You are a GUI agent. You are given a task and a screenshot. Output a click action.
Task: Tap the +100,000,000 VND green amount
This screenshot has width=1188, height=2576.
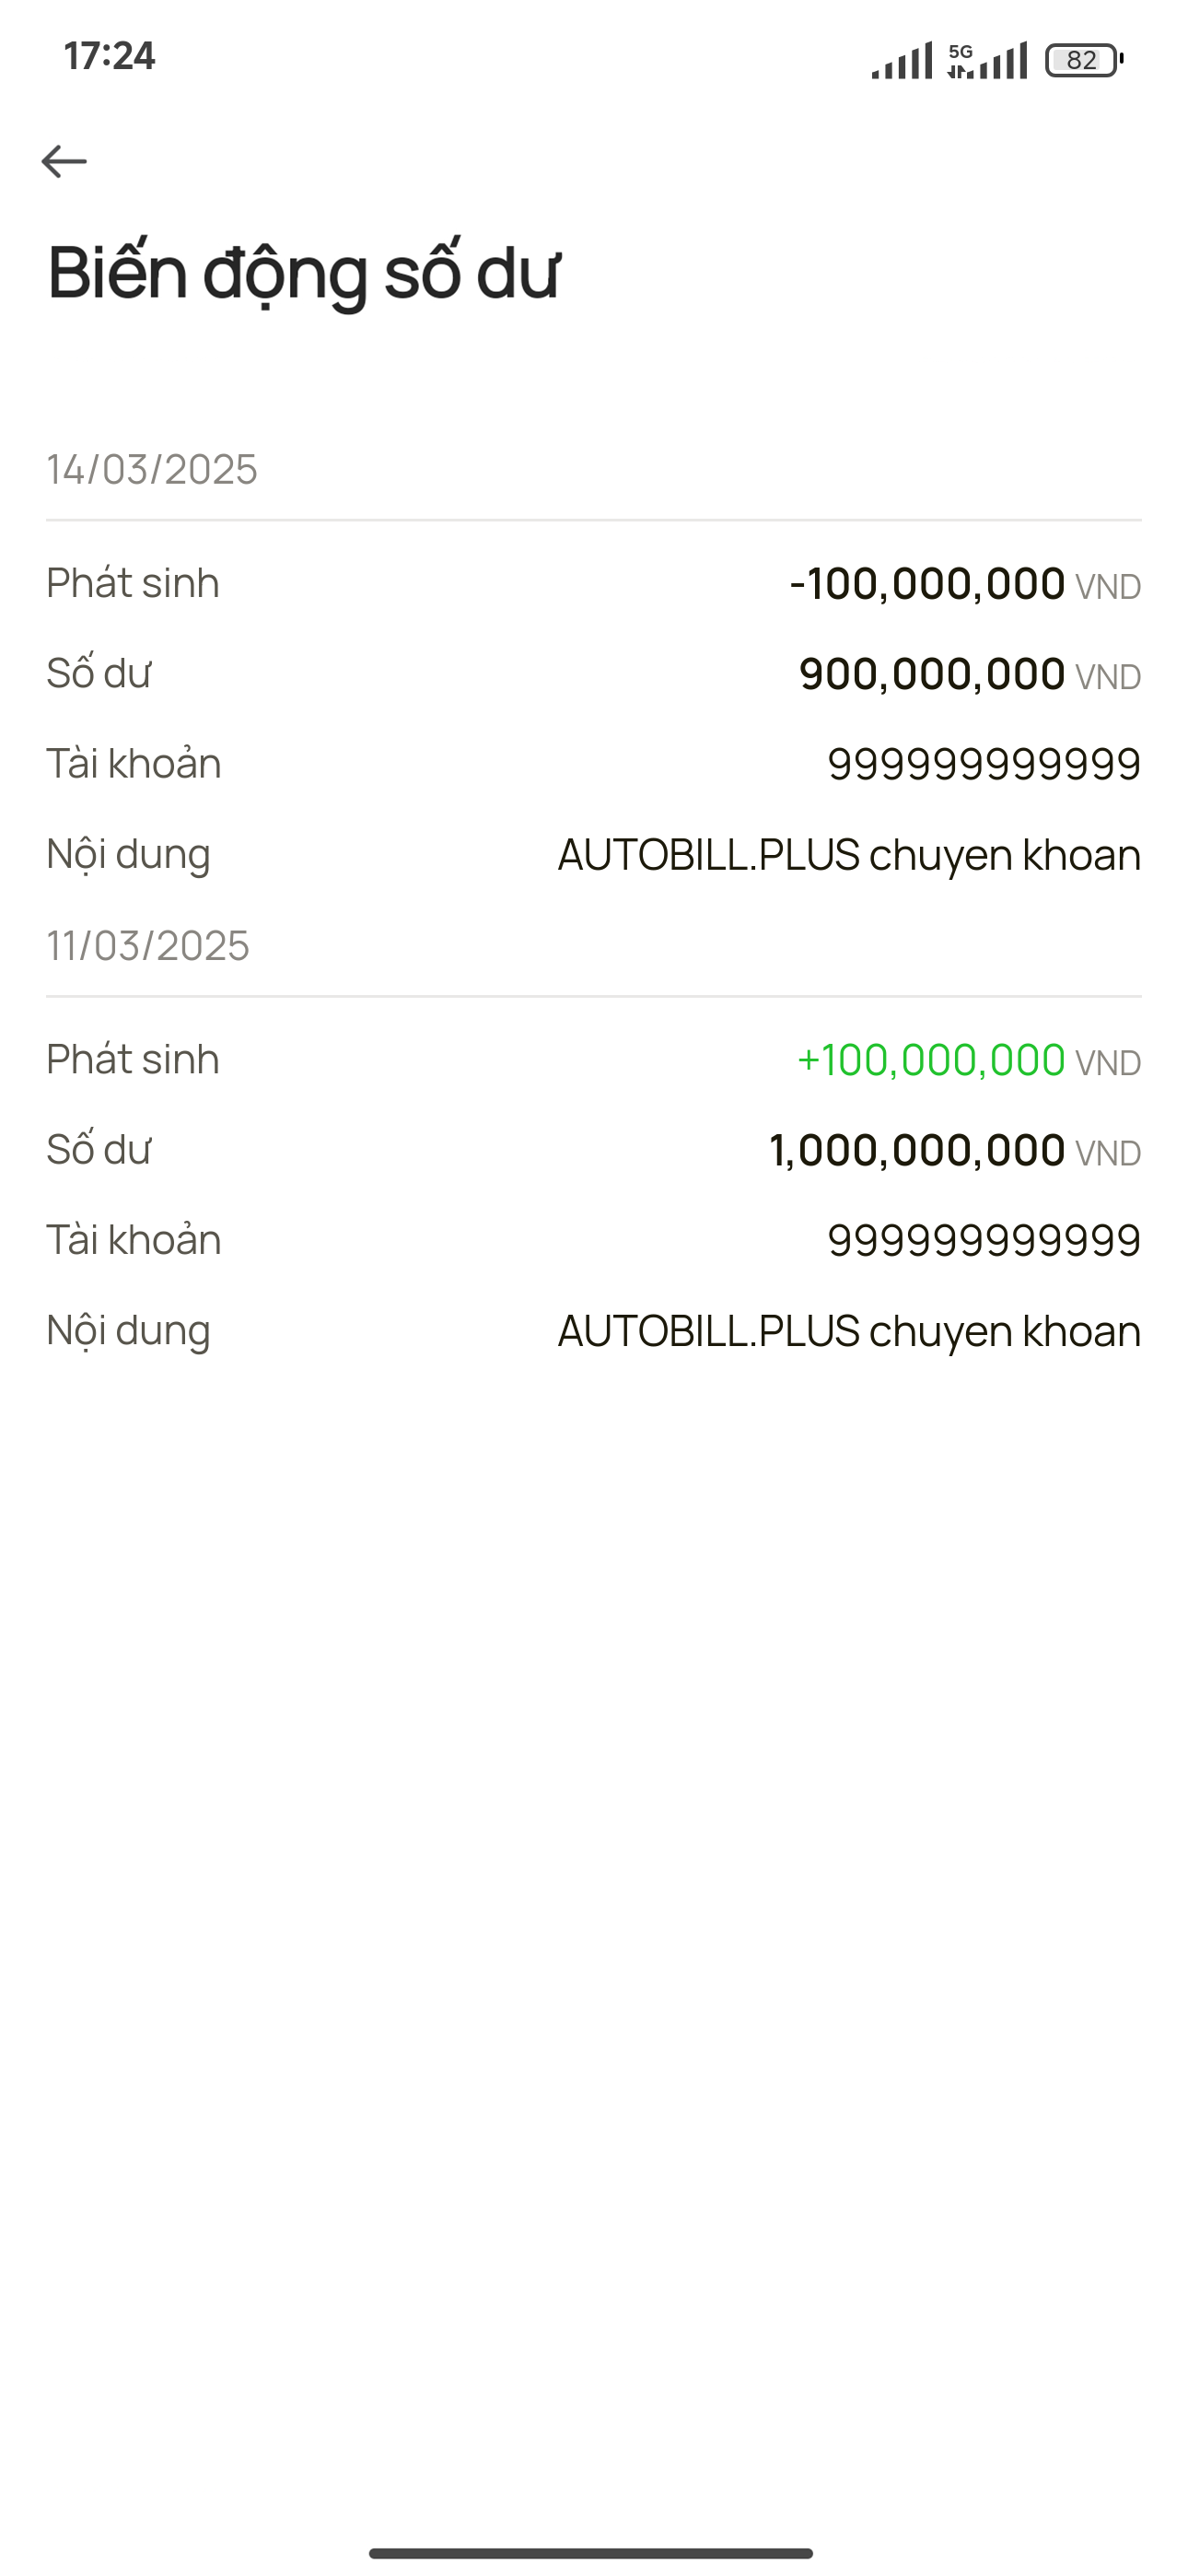coord(968,1060)
